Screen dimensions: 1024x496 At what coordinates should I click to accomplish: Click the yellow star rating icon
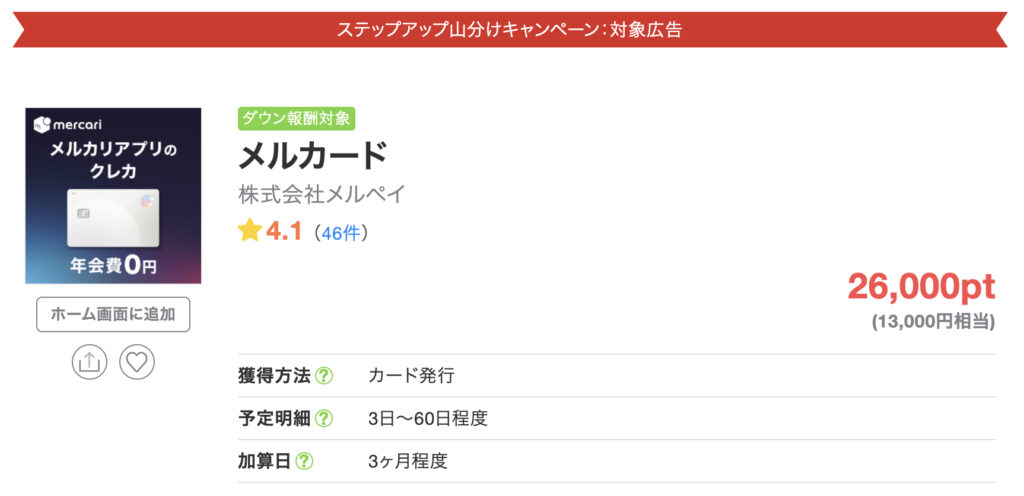pos(249,230)
